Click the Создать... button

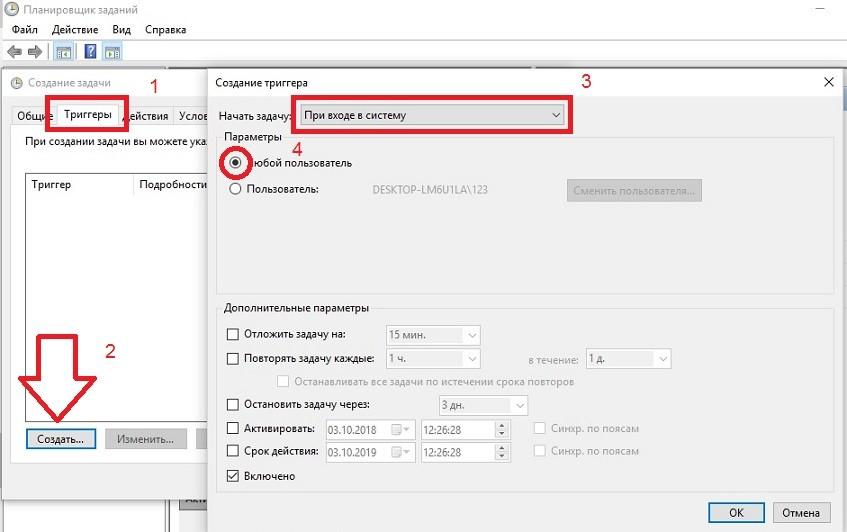[60, 439]
